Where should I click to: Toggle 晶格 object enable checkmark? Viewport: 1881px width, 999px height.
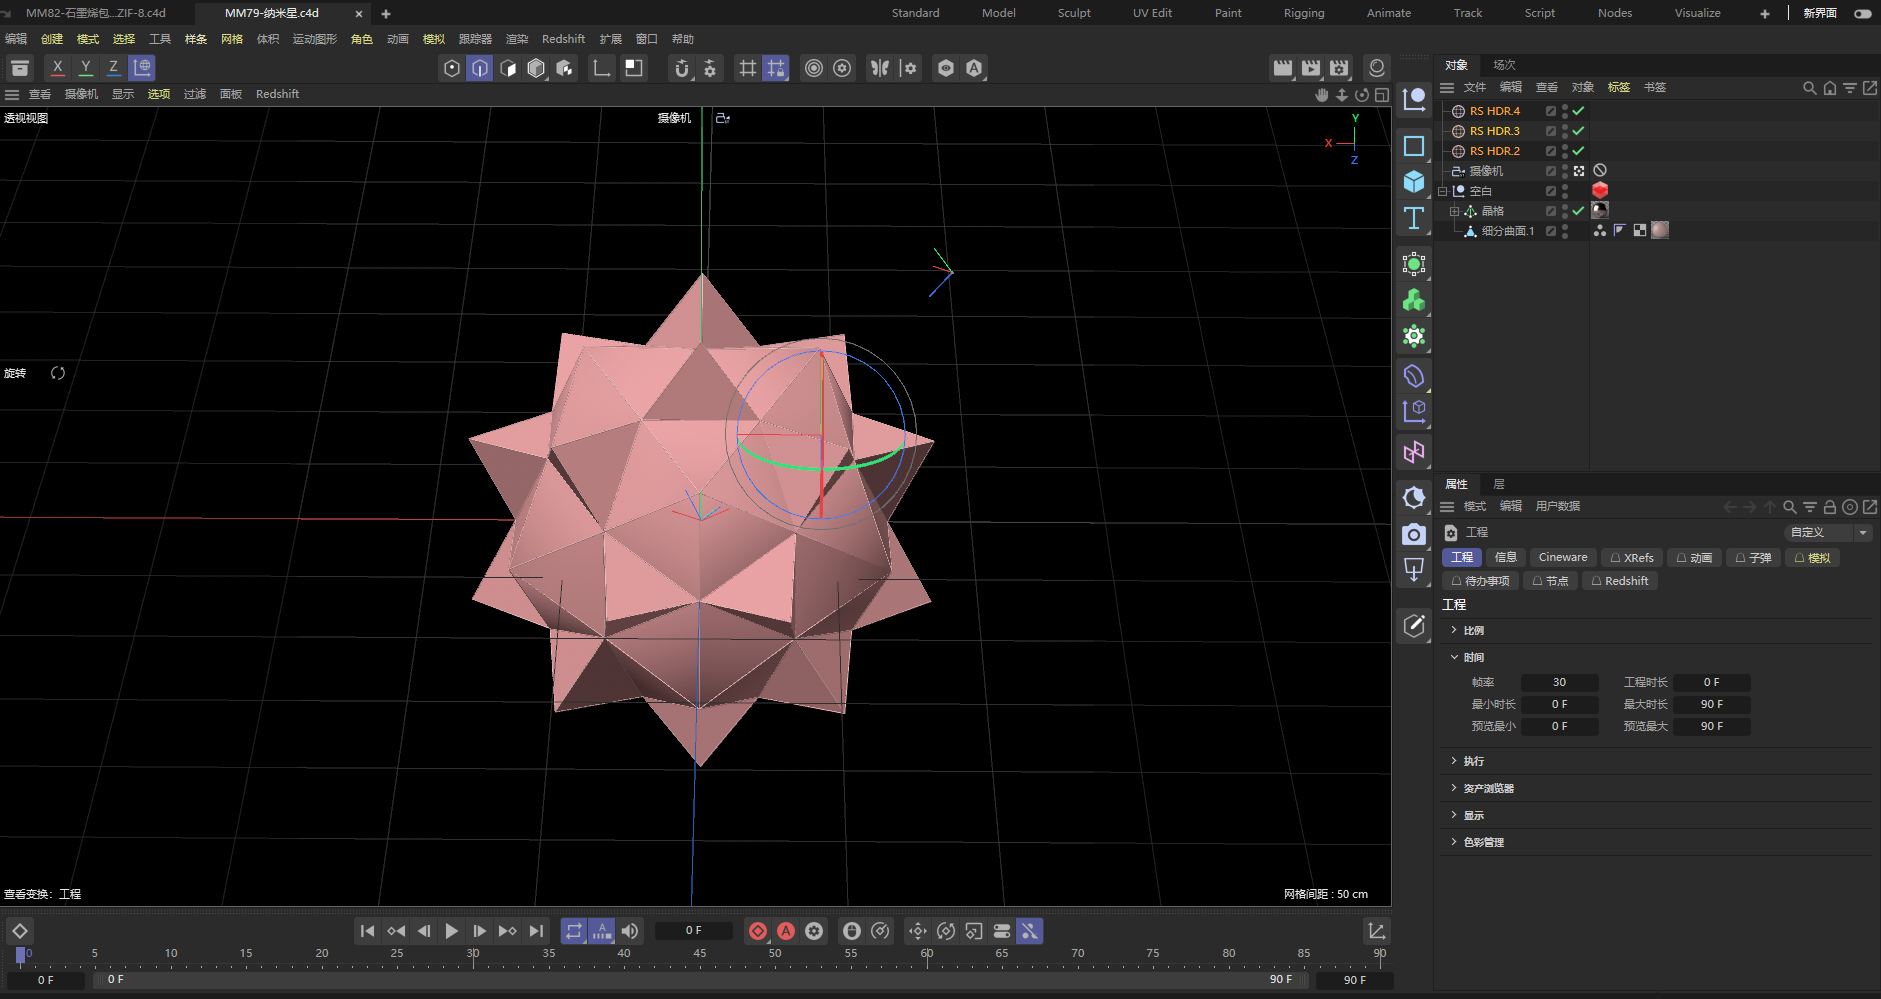(x=1578, y=211)
